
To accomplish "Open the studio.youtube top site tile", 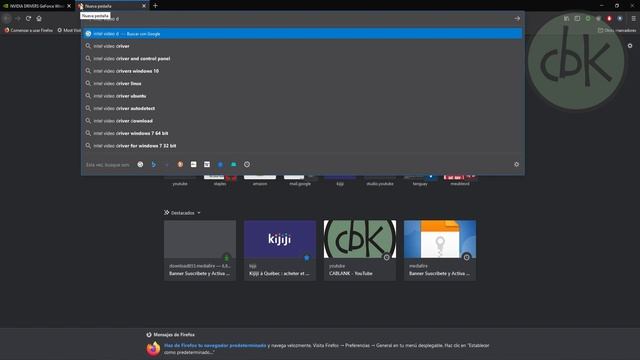I will pyautogui.click(x=380, y=181).
